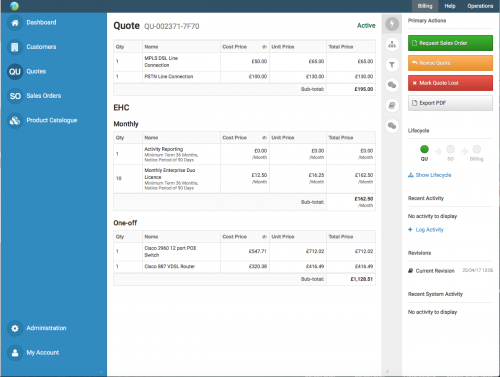The height and width of the screenshot is (377, 500).
Task: Toggle cost price visibility in One-off table
Action: 264,237
